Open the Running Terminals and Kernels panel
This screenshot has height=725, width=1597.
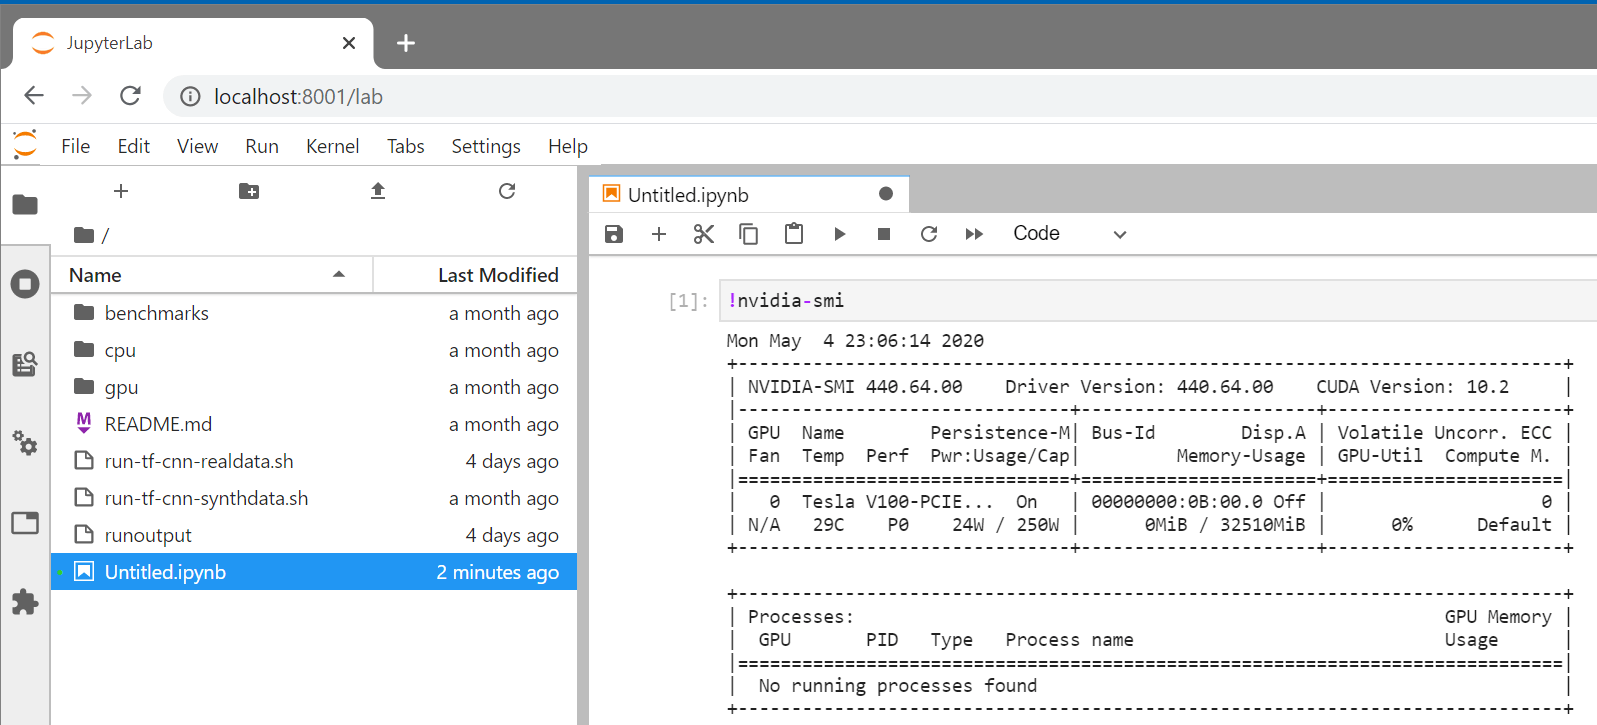[x=25, y=284]
